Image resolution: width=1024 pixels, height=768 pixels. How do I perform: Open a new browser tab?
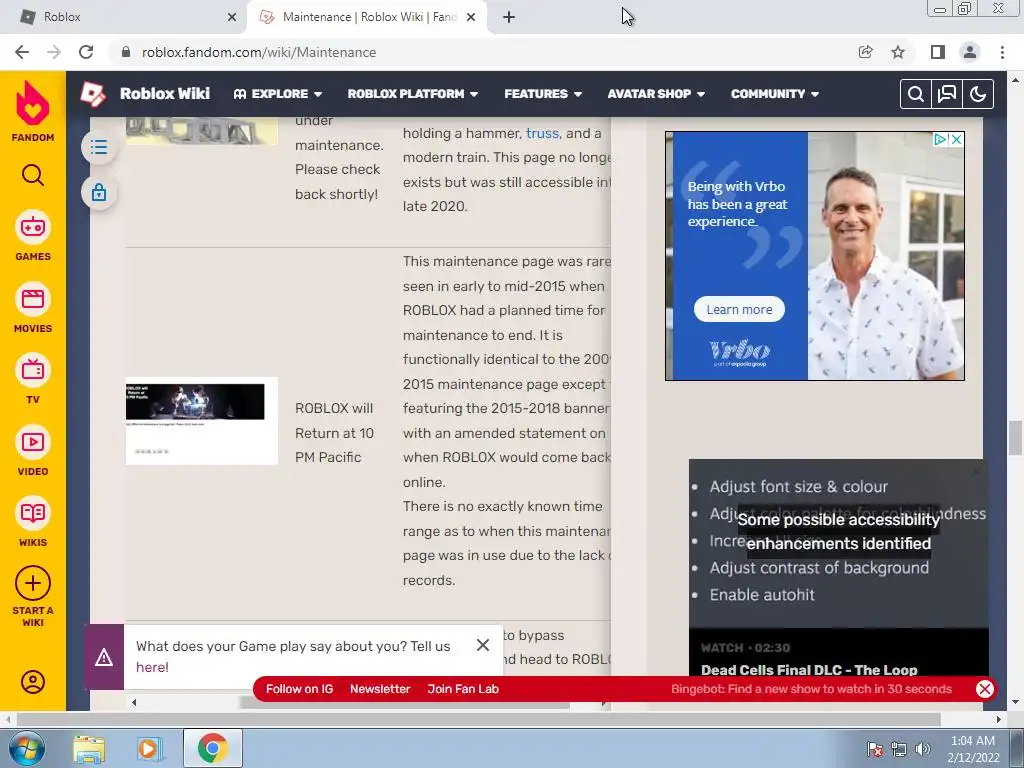click(x=509, y=17)
